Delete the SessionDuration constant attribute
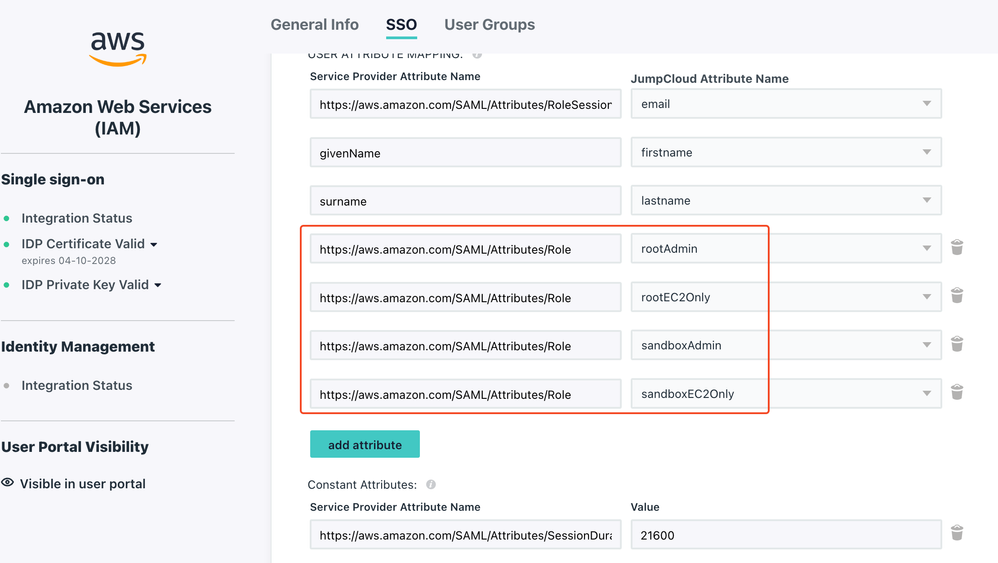Screen dimensions: 998x563 pos(957,532)
